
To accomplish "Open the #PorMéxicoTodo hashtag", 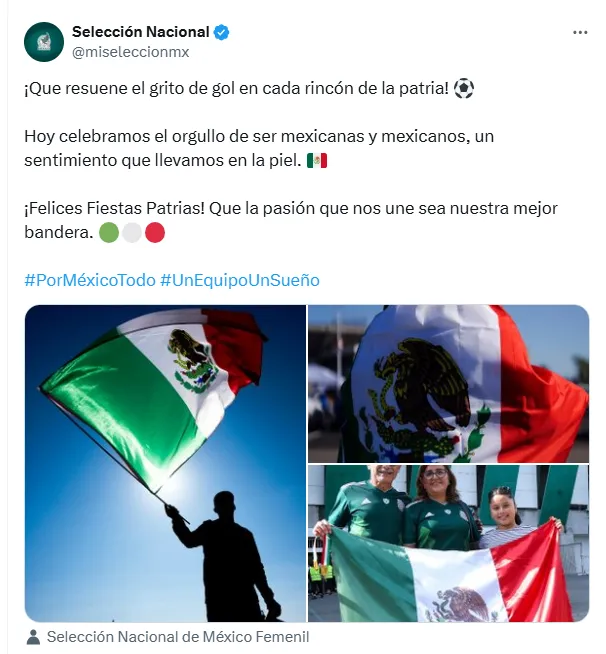I will coord(90,280).
